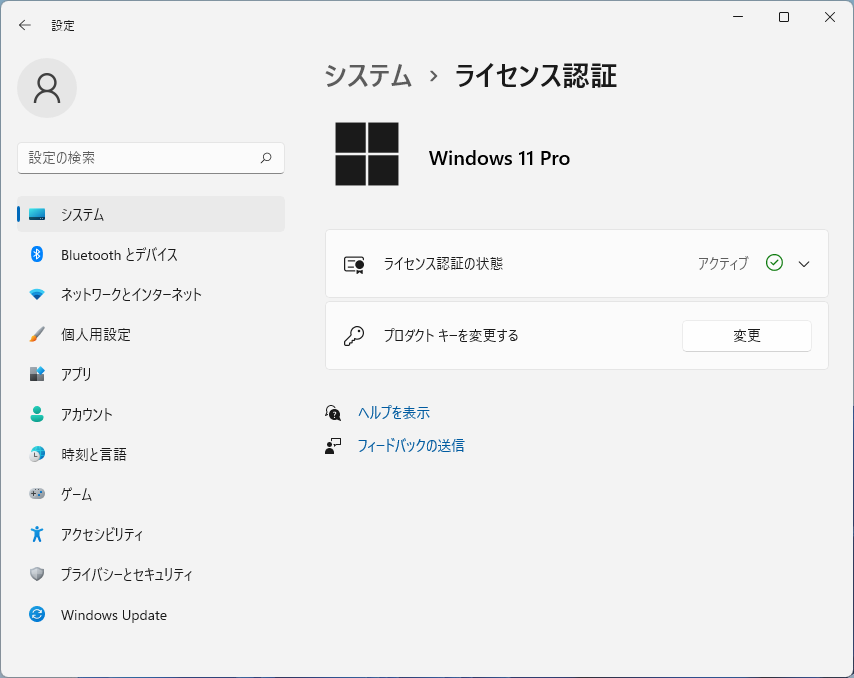Click the アプリ apps icon
This screenshot has height=678, width=854.
37,374
